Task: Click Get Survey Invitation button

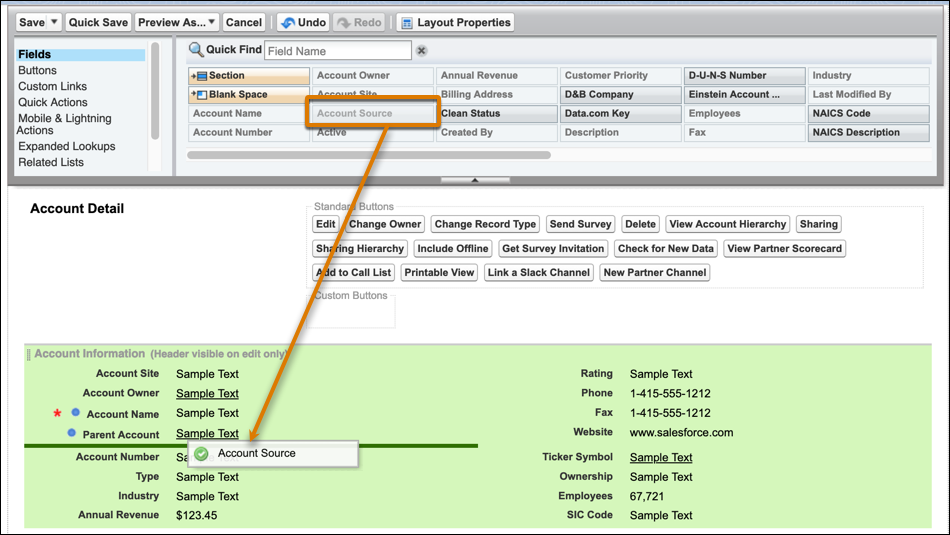Action: [553, 248]
